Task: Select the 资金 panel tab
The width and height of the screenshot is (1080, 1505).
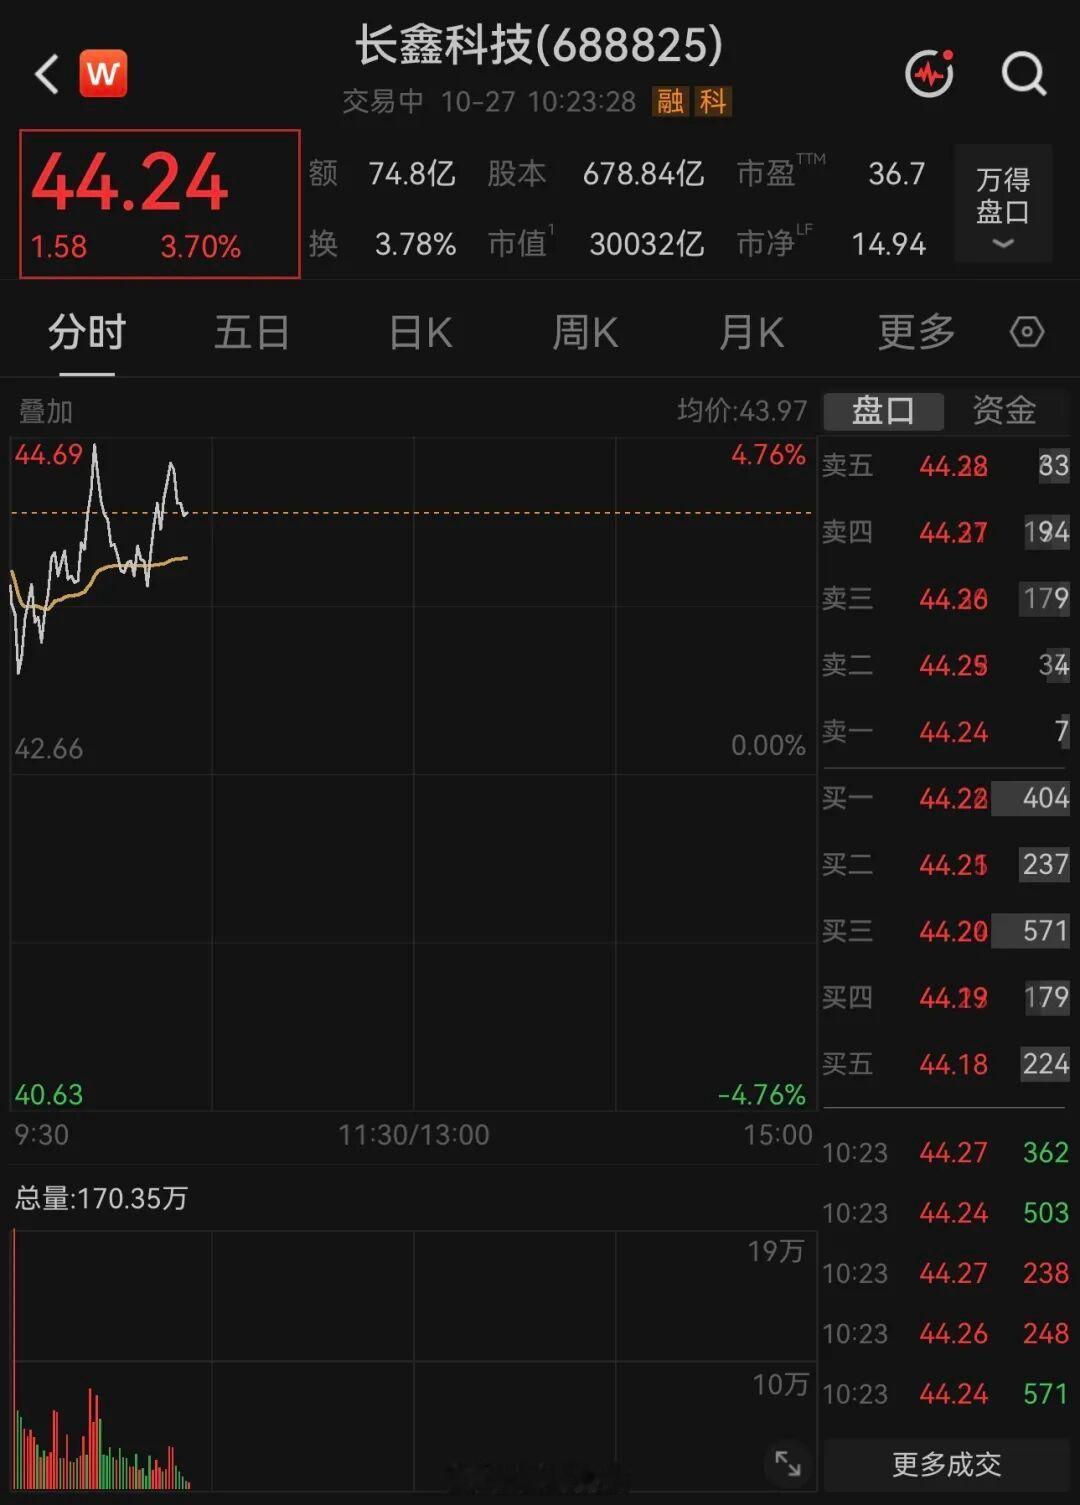Action: [1004, 411]
